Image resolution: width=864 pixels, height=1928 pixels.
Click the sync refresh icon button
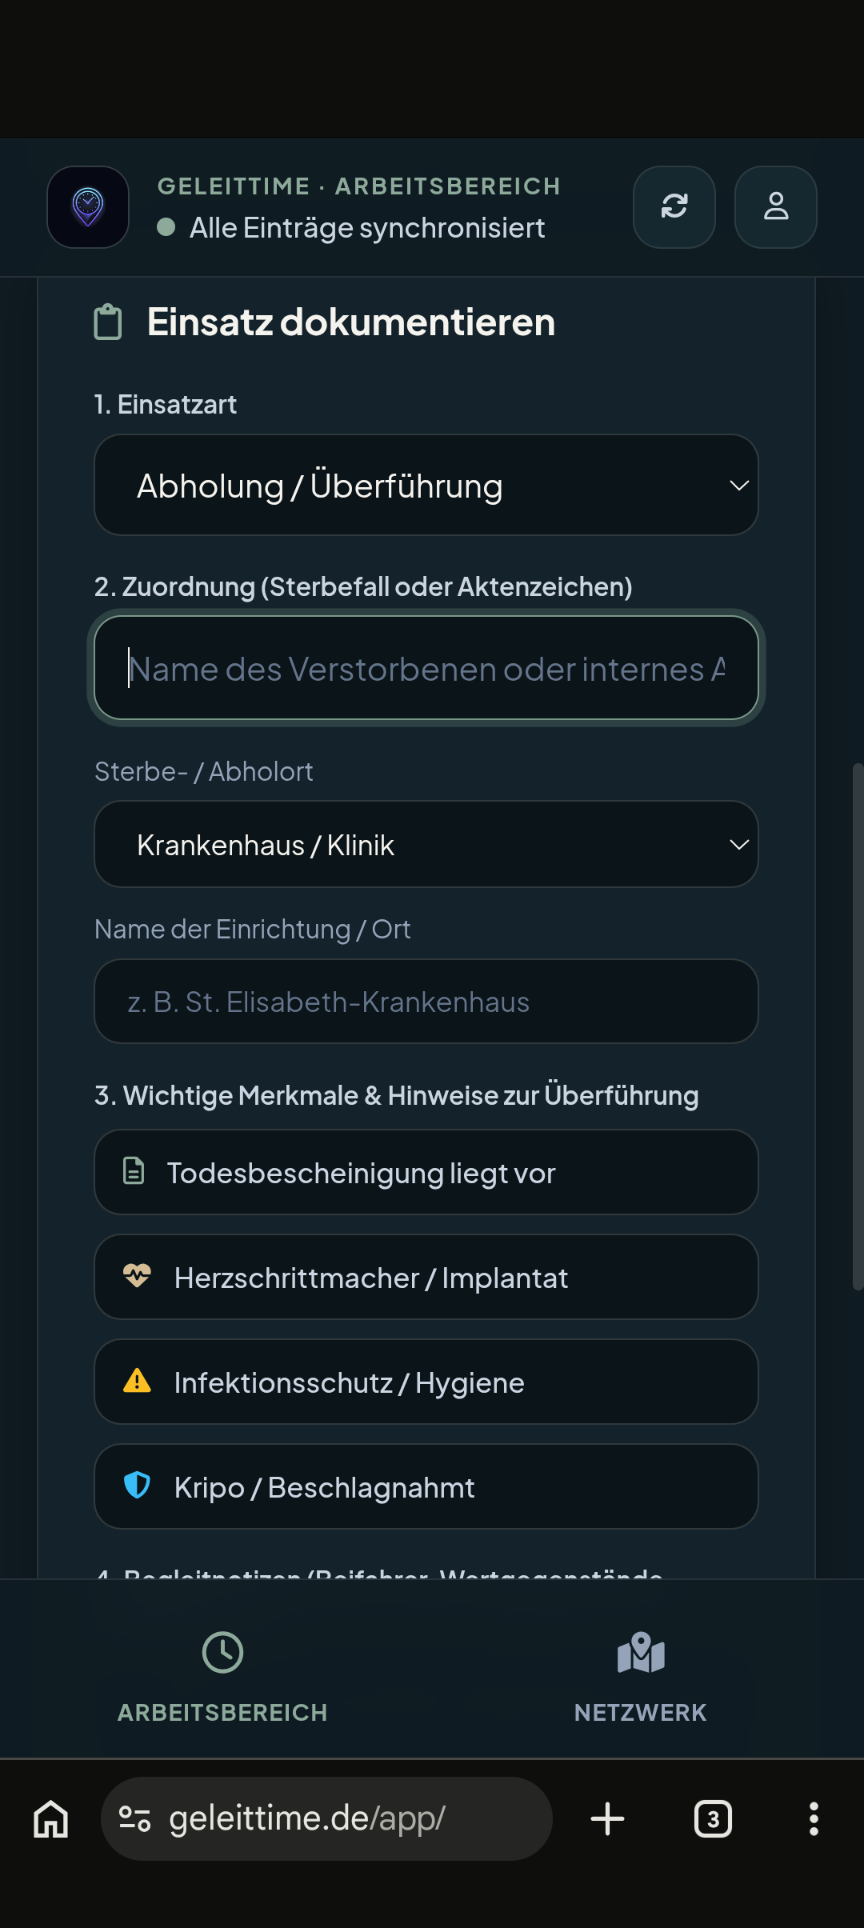point(674,207)
